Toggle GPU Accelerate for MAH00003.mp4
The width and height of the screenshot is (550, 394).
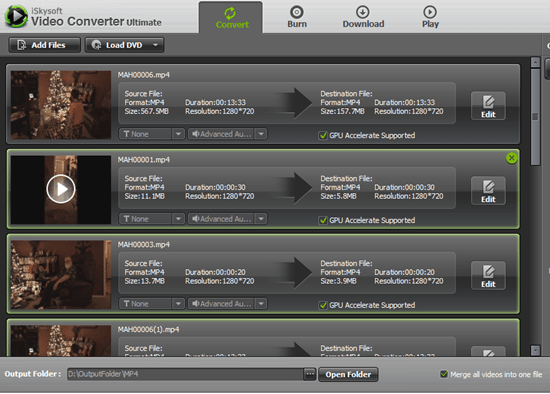(323, 305)
